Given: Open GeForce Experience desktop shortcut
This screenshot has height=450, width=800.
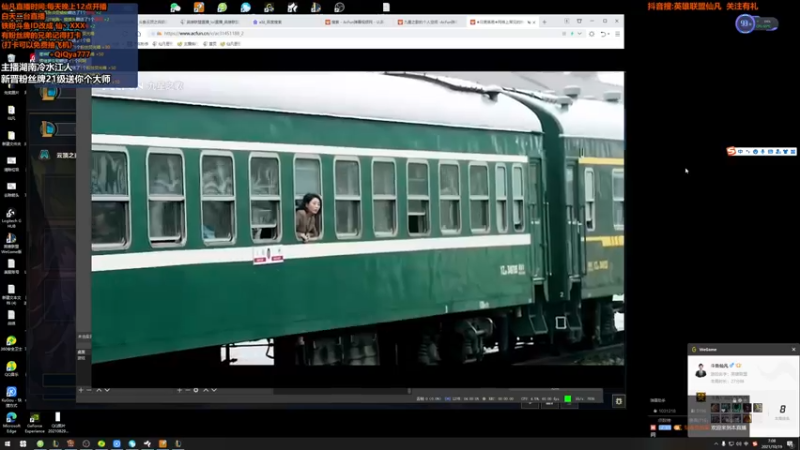Looking at the screenshot, I should pyautogui.click(x=35, y=422).
